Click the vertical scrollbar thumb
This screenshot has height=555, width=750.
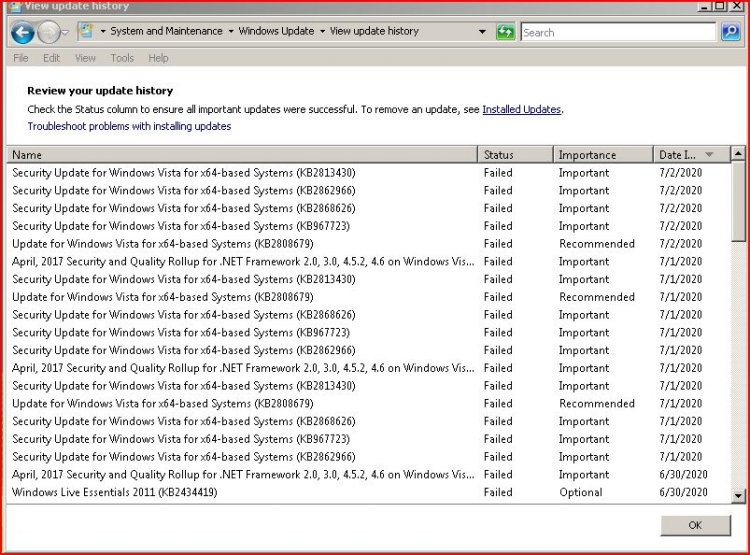click(x=739, y=201)
